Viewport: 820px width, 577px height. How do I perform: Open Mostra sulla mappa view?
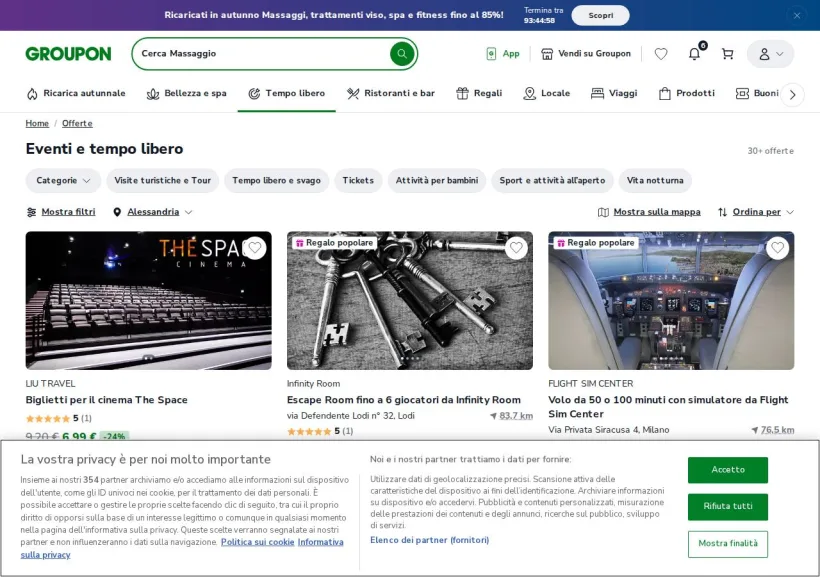(649, 212)
